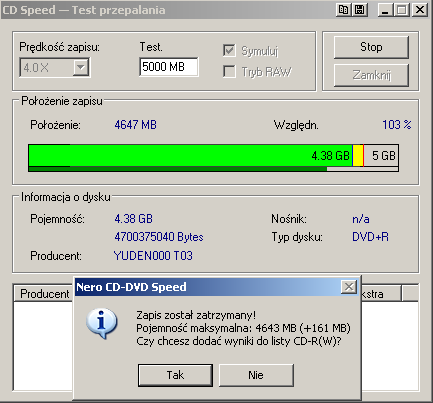Viewport: 433px width, 403px height.
Task: Click the disc type value DVD+R
Action: [x=370, y=237]
